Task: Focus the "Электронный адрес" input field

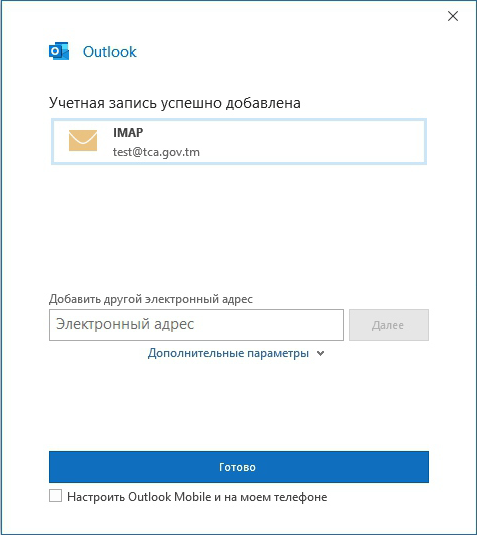Action: point(196,325)
